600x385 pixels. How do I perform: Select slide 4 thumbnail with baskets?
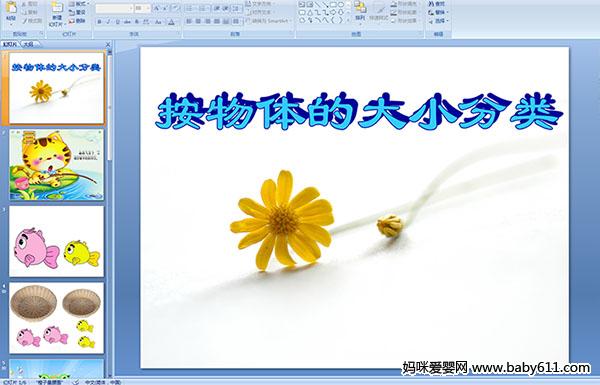57,318
